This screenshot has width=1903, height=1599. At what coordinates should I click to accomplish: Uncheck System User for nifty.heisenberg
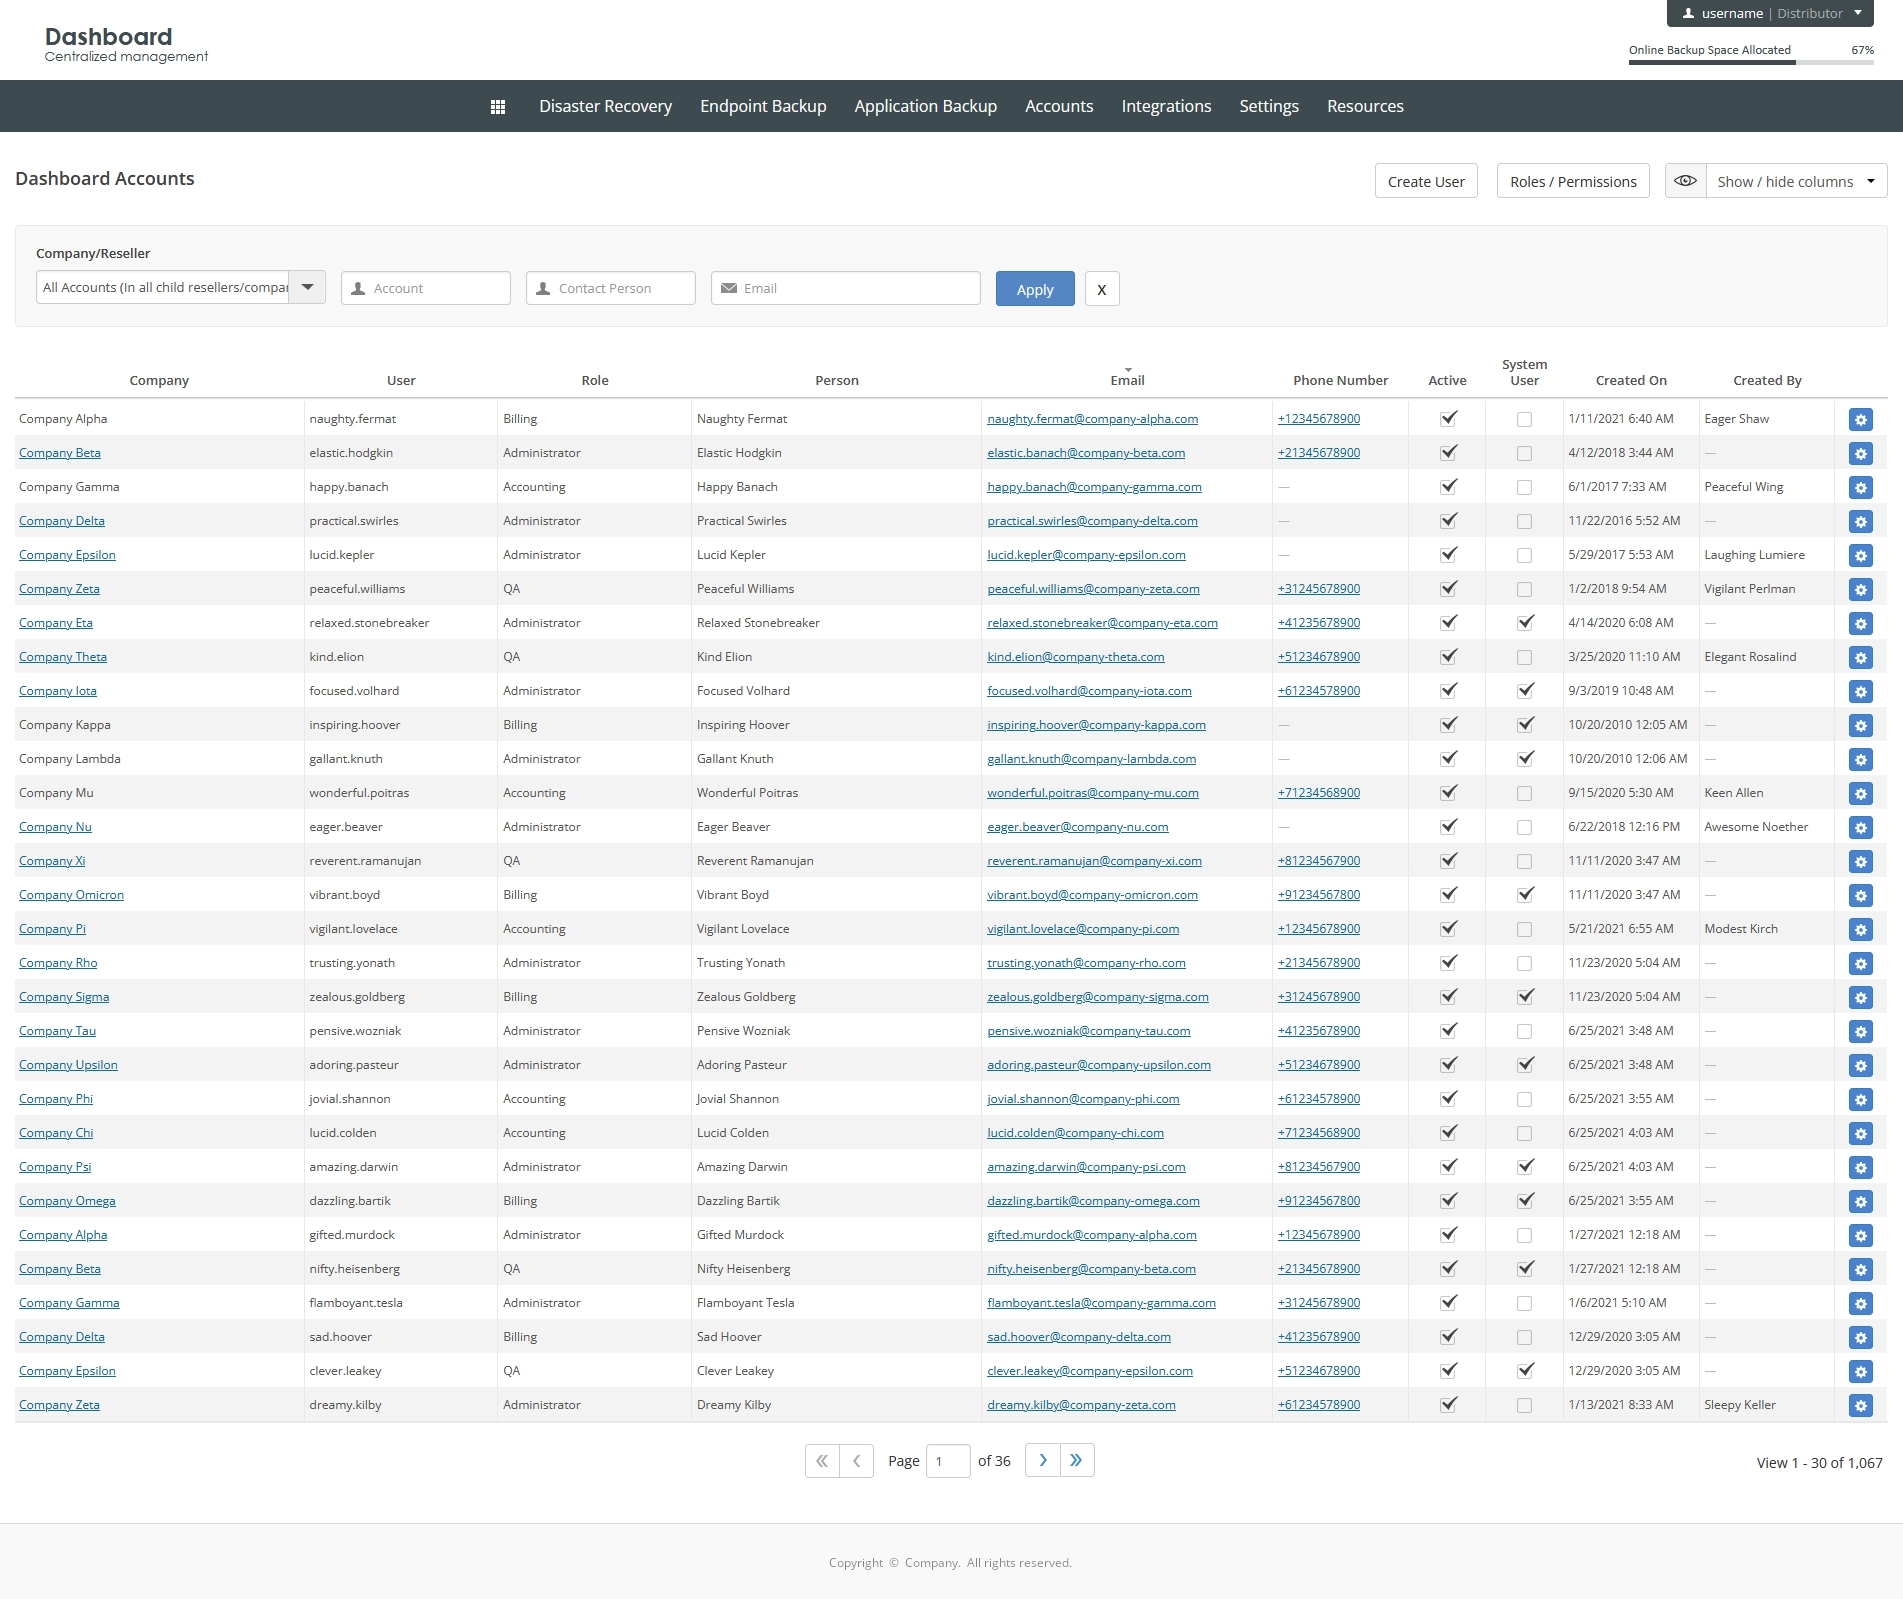click(1525, 1269)
